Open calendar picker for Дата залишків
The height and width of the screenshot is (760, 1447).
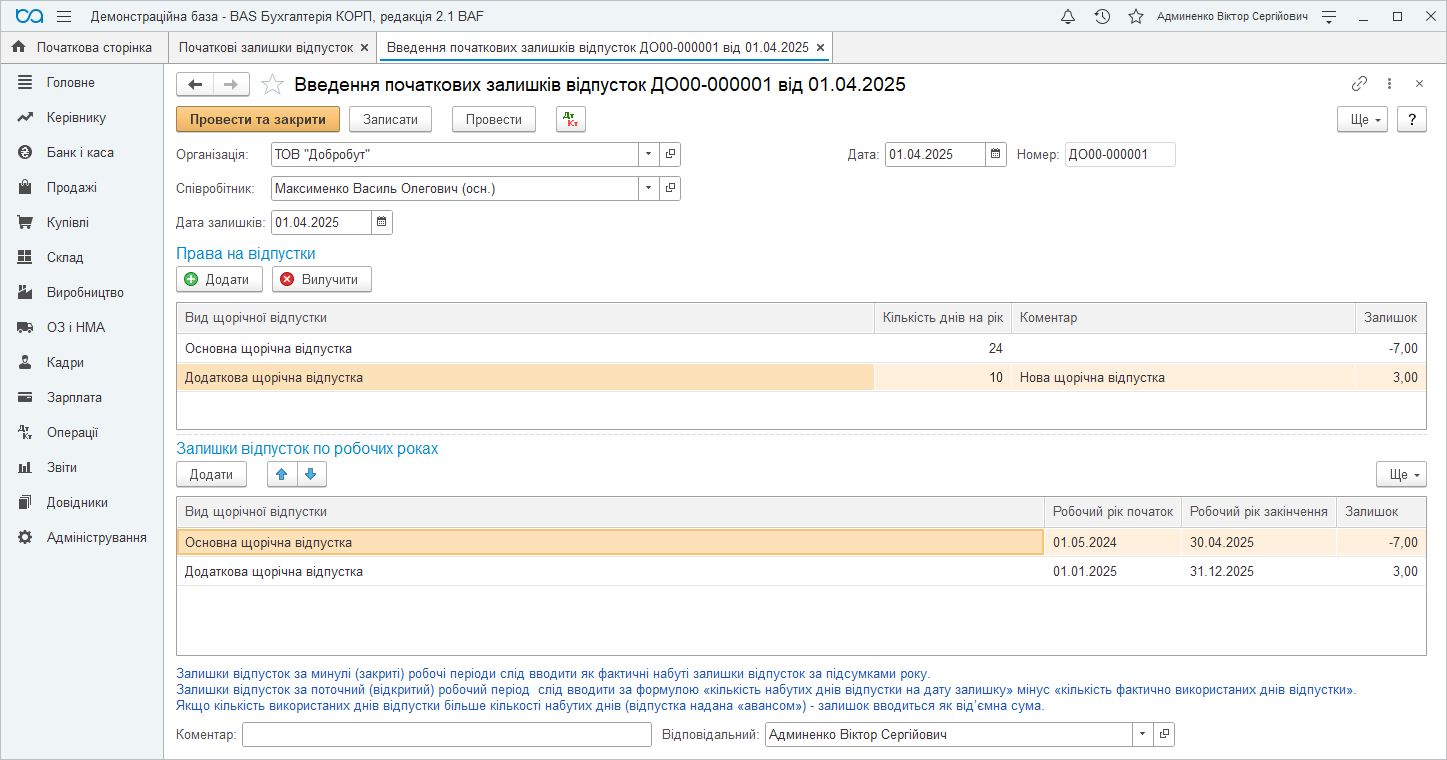click(382, 222)
